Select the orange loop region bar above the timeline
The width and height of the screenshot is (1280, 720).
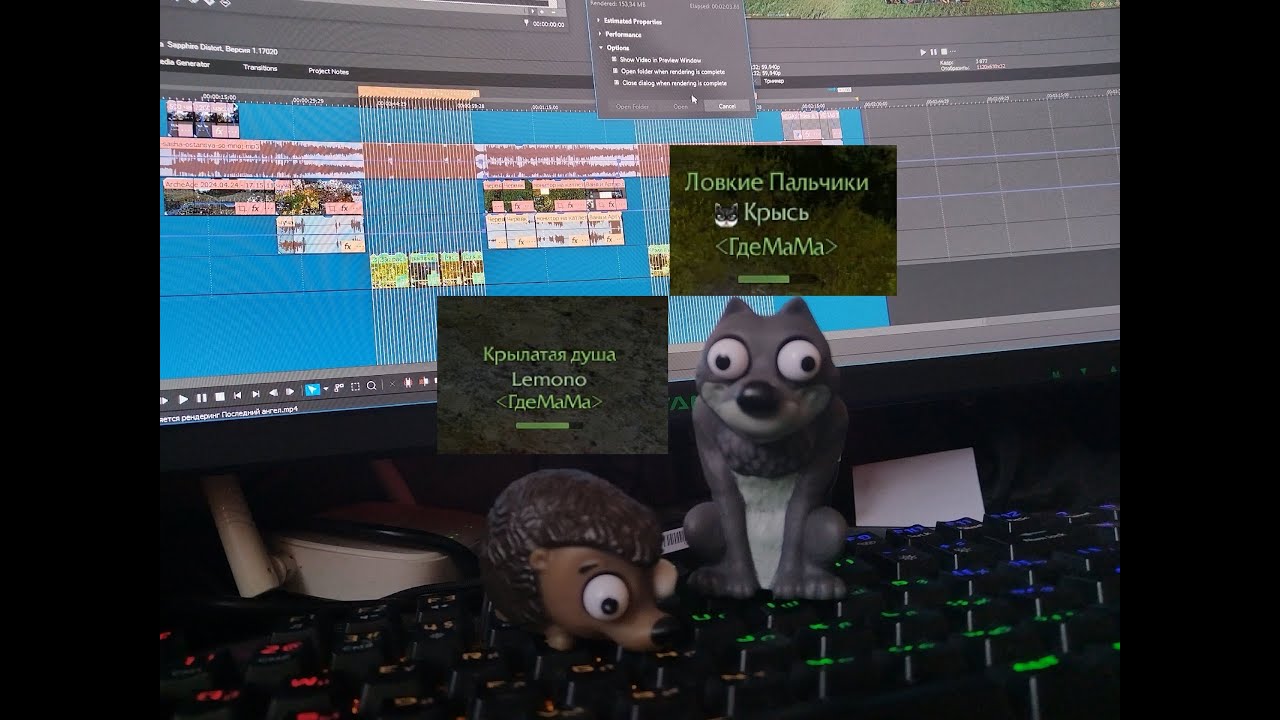coord(418,92)
